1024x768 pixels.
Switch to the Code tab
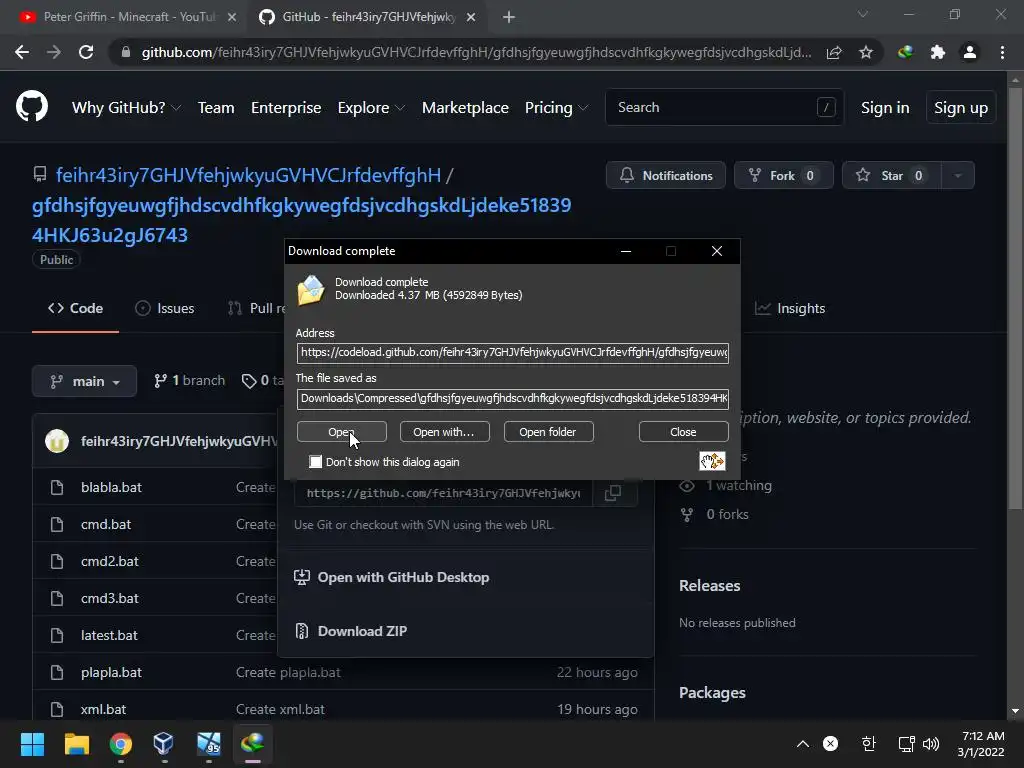[76, 308]
